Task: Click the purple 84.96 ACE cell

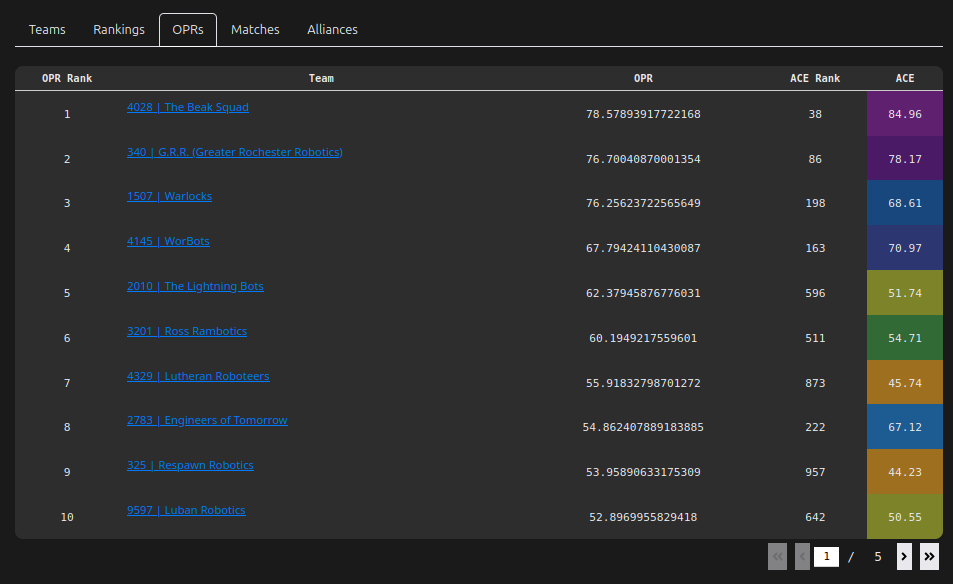Action: (x=904, y=114)
